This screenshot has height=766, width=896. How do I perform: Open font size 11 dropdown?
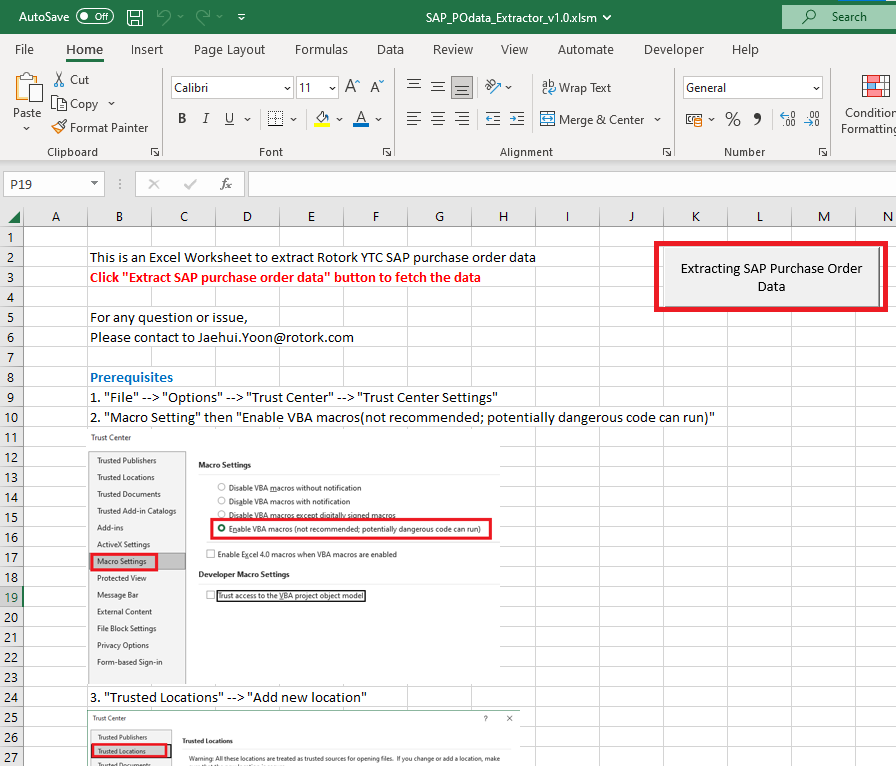pos(332,88)
